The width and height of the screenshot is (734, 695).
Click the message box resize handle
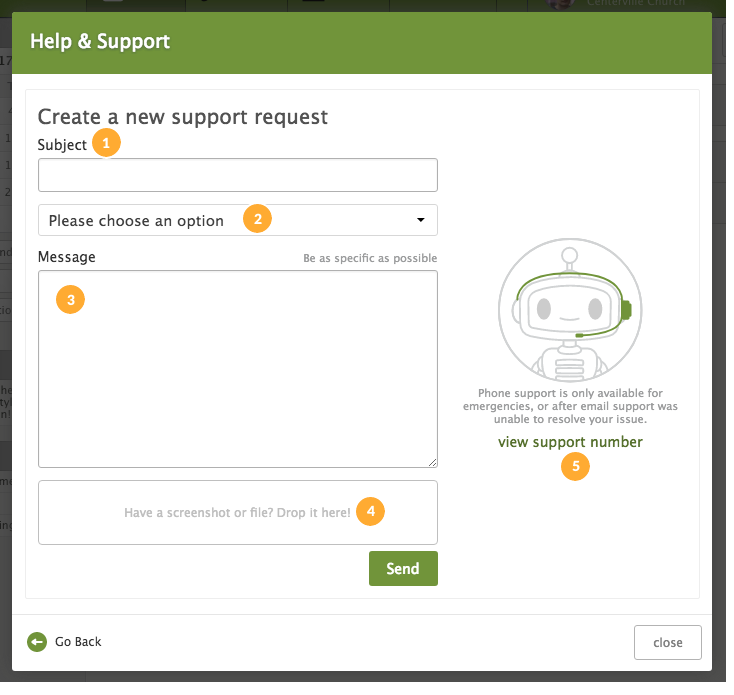pos(433,462)
